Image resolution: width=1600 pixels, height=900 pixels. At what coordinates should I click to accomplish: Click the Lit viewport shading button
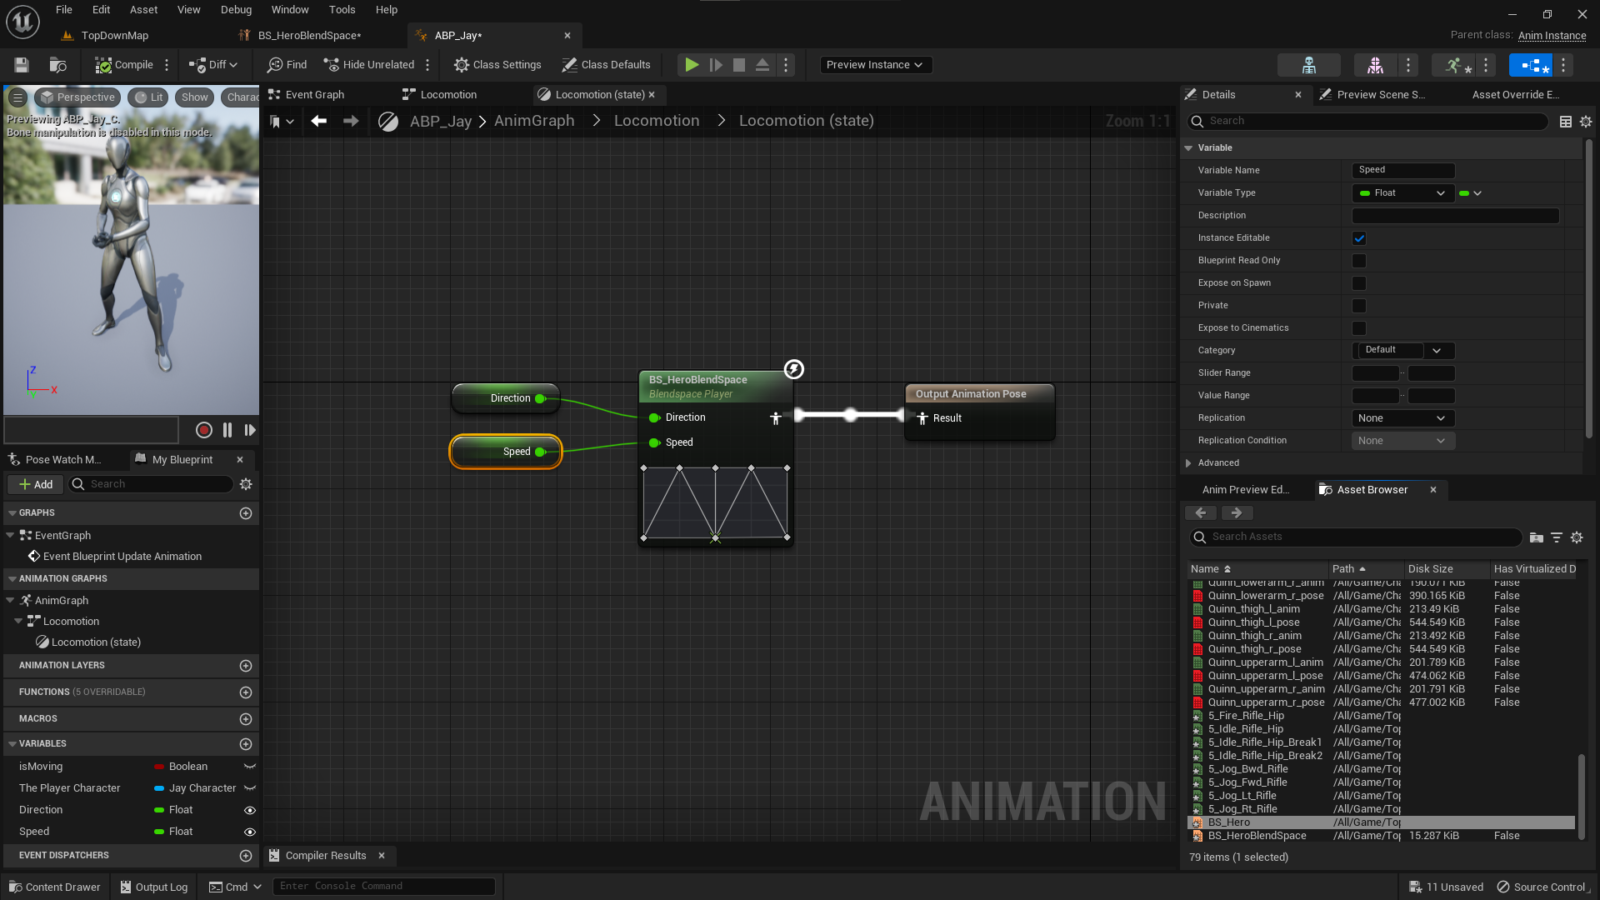click(x=148, y=97)
